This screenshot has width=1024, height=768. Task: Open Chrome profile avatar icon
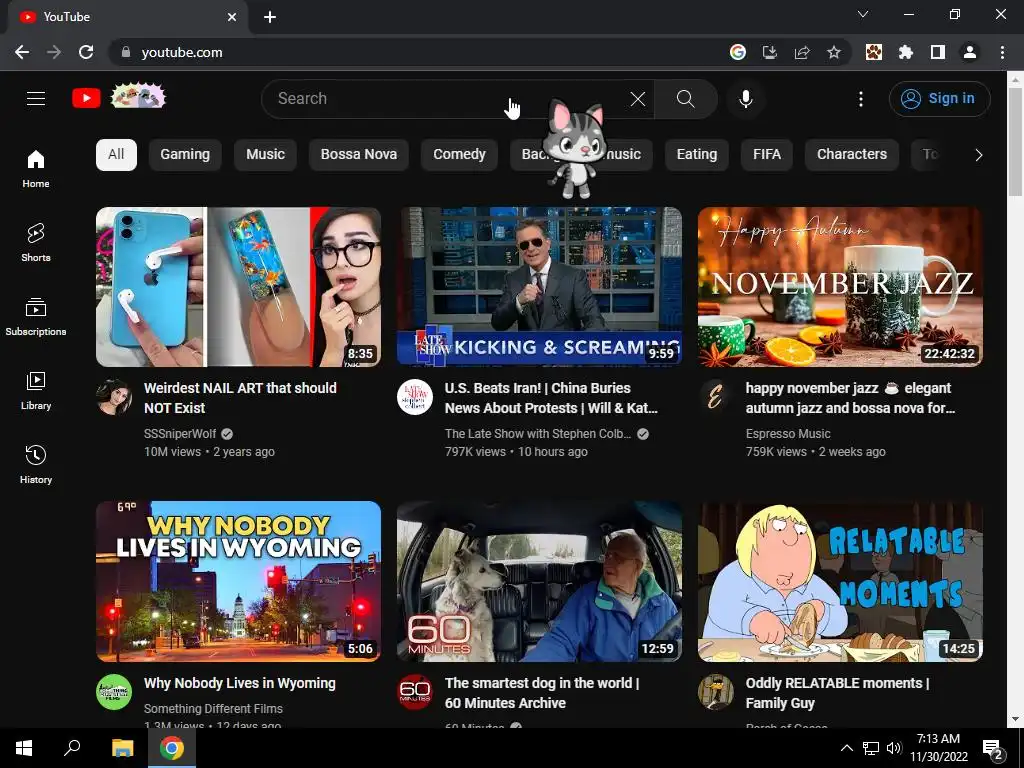(x=970, y=52)
